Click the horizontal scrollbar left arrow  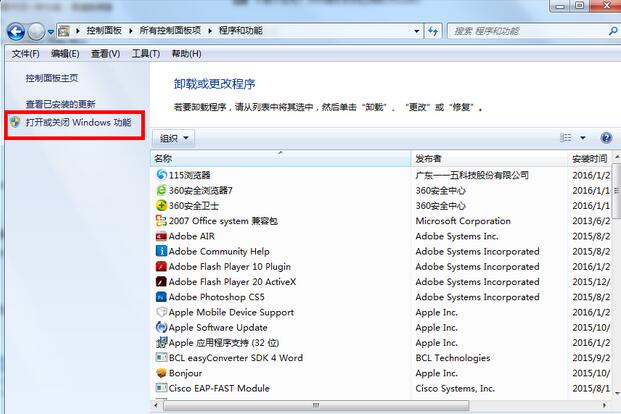point(156,405)
